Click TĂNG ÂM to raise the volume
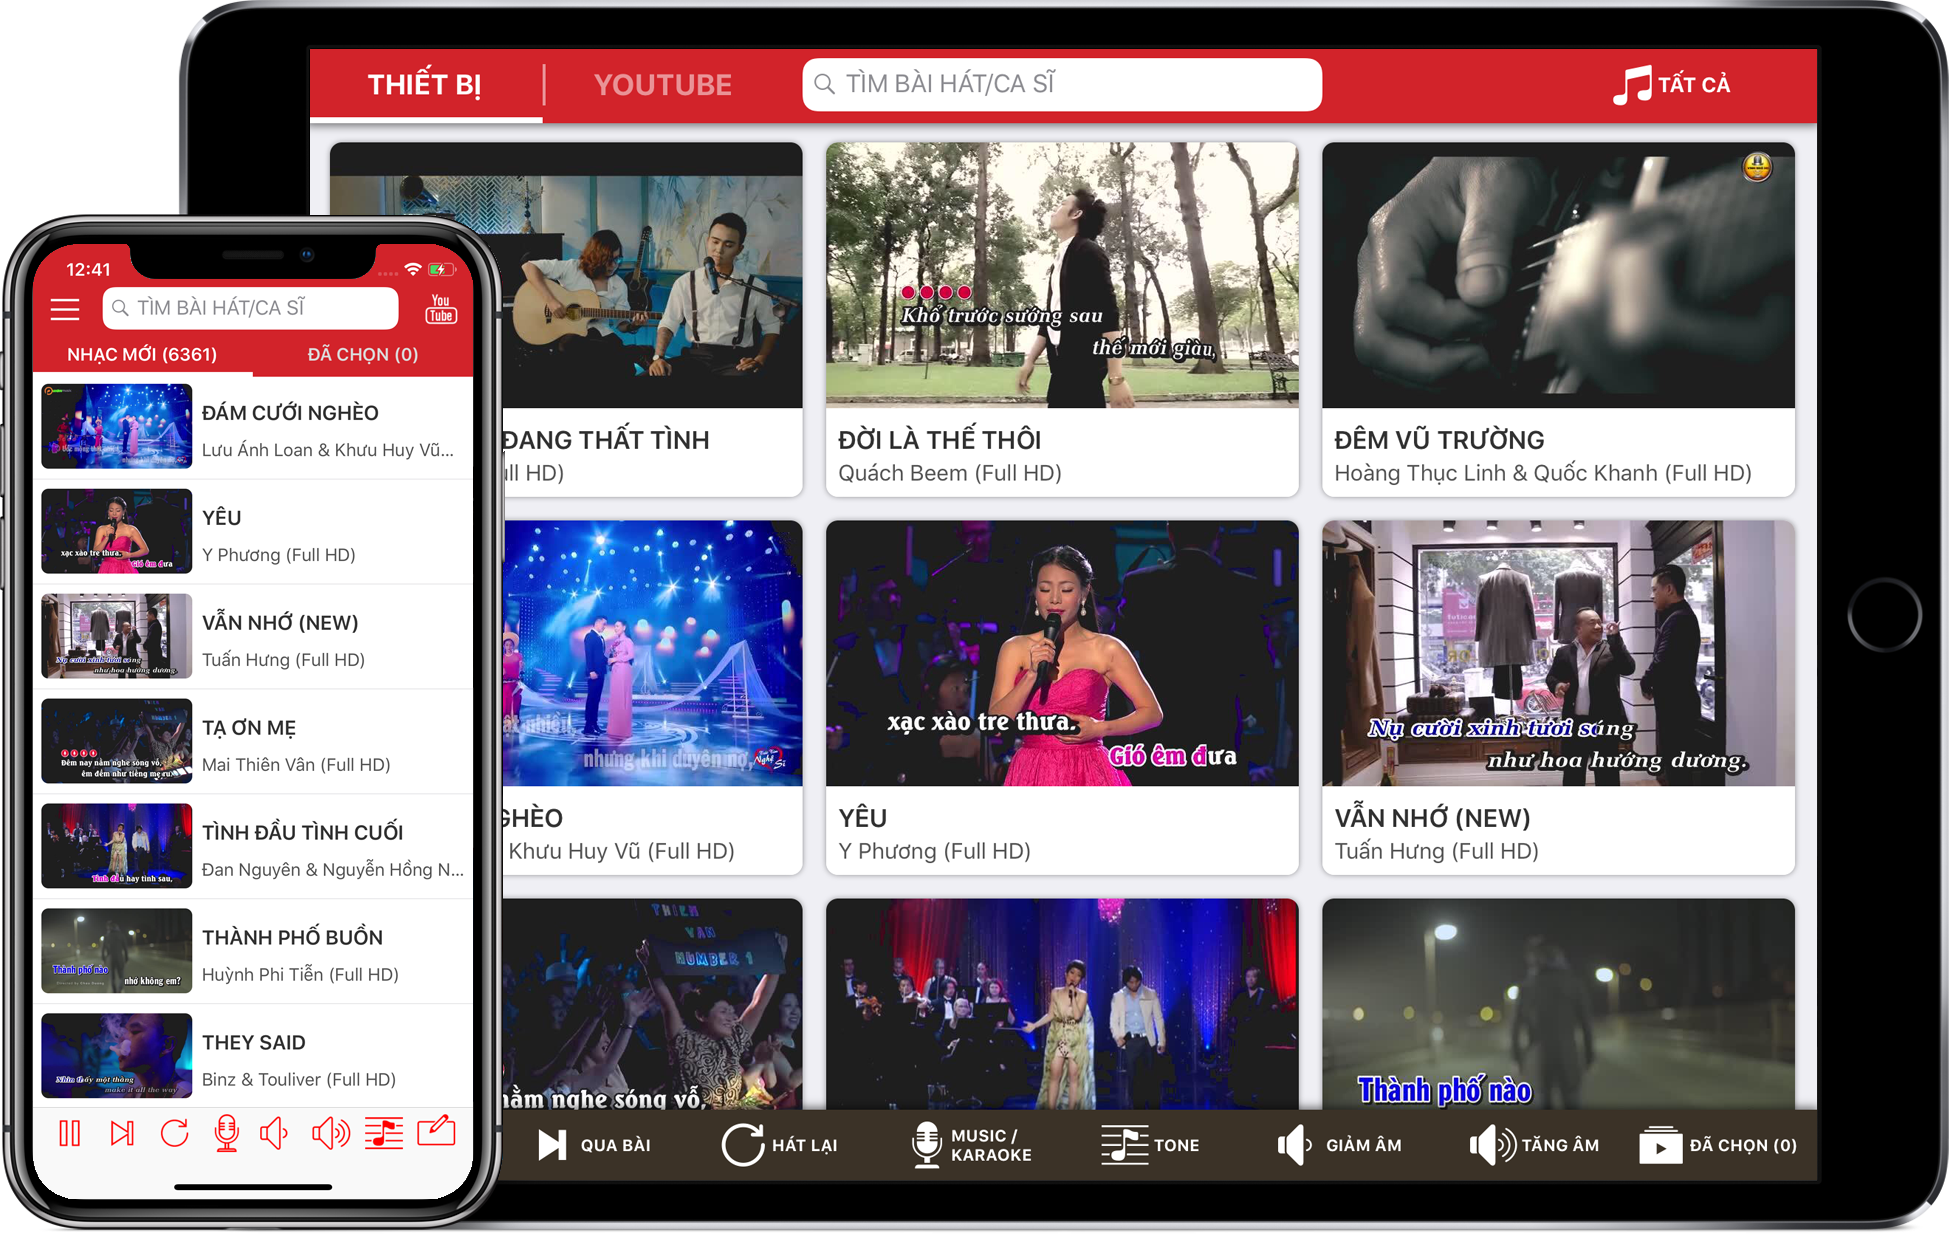 (1535, 1145)
